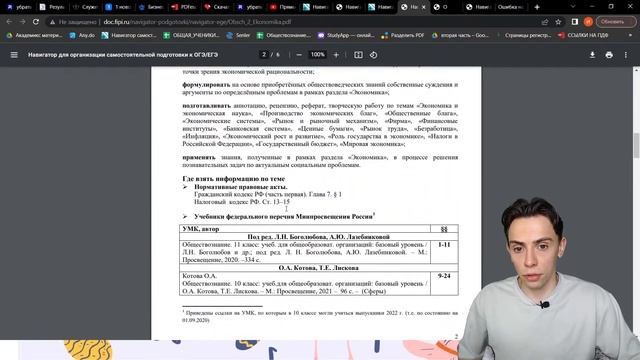
Task: Switch to the YouTube Прямо tab
Action: pos(282,7)
